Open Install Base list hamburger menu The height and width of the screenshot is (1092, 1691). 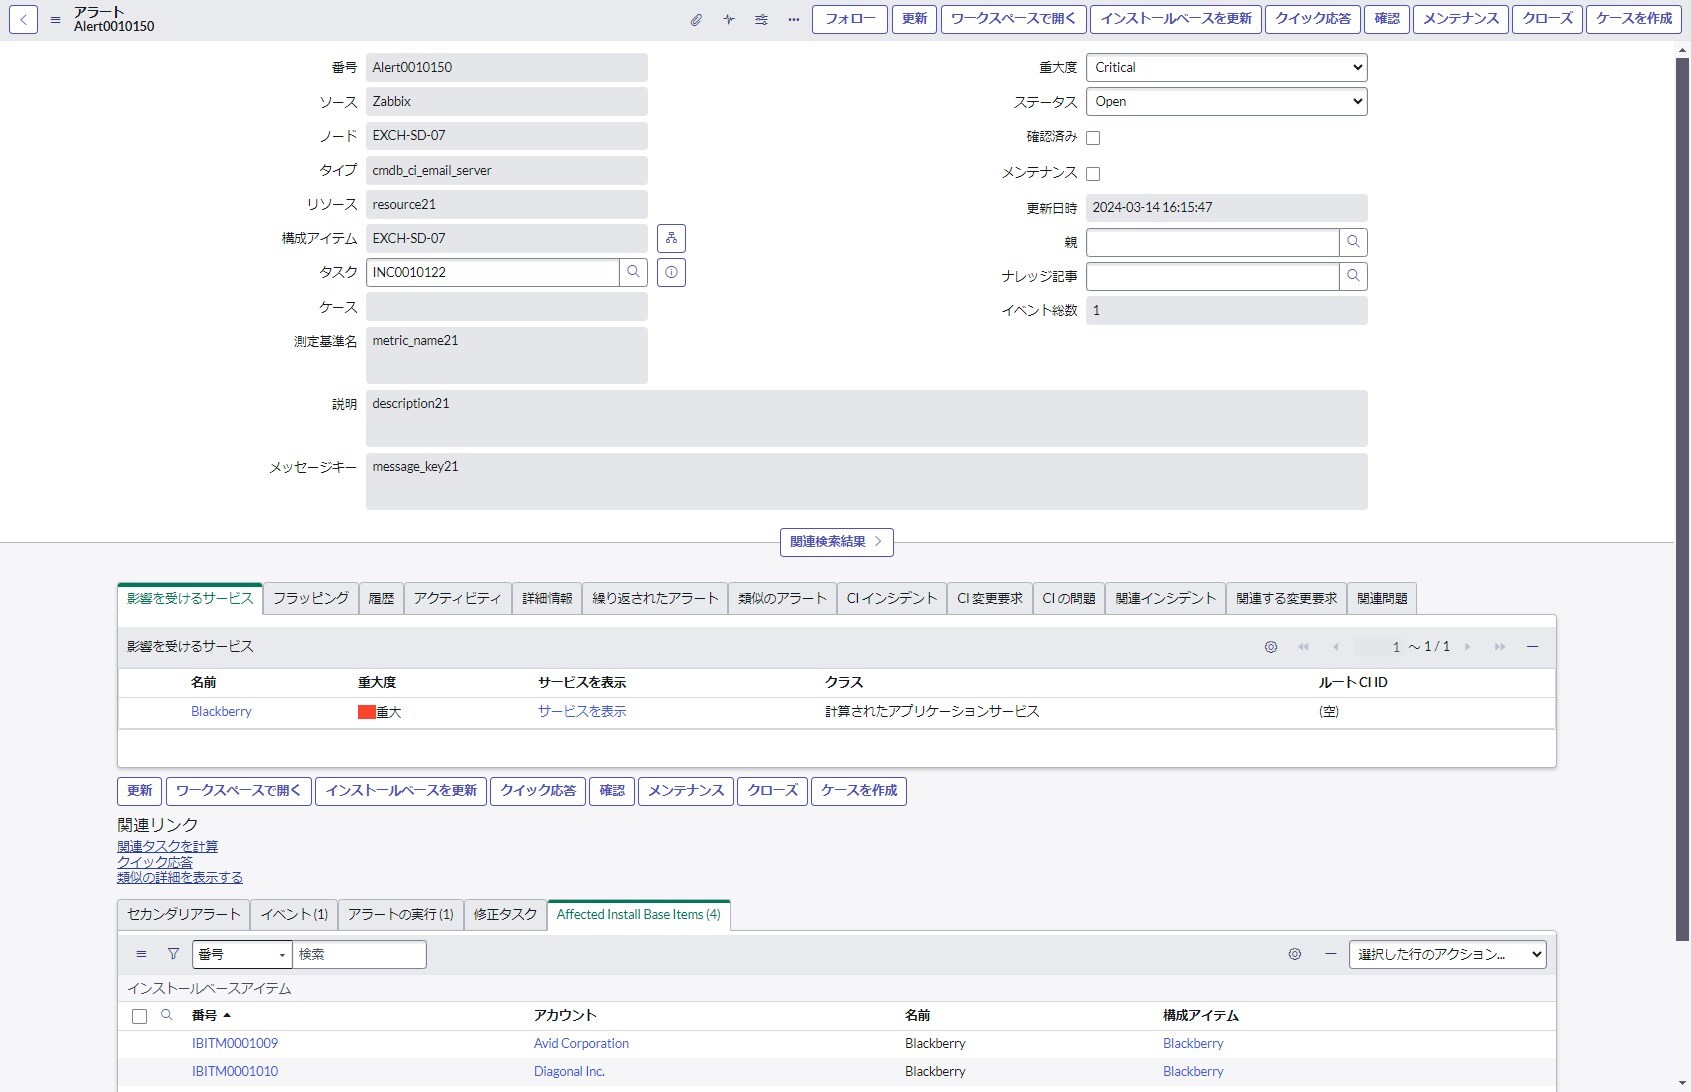pos(141,954)
